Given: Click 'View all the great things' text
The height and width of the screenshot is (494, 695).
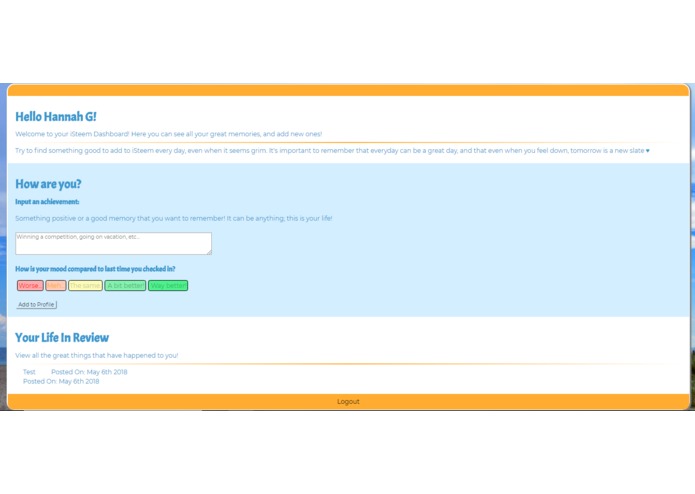Looking at the screenshot, I should click(x=97, y=355).
